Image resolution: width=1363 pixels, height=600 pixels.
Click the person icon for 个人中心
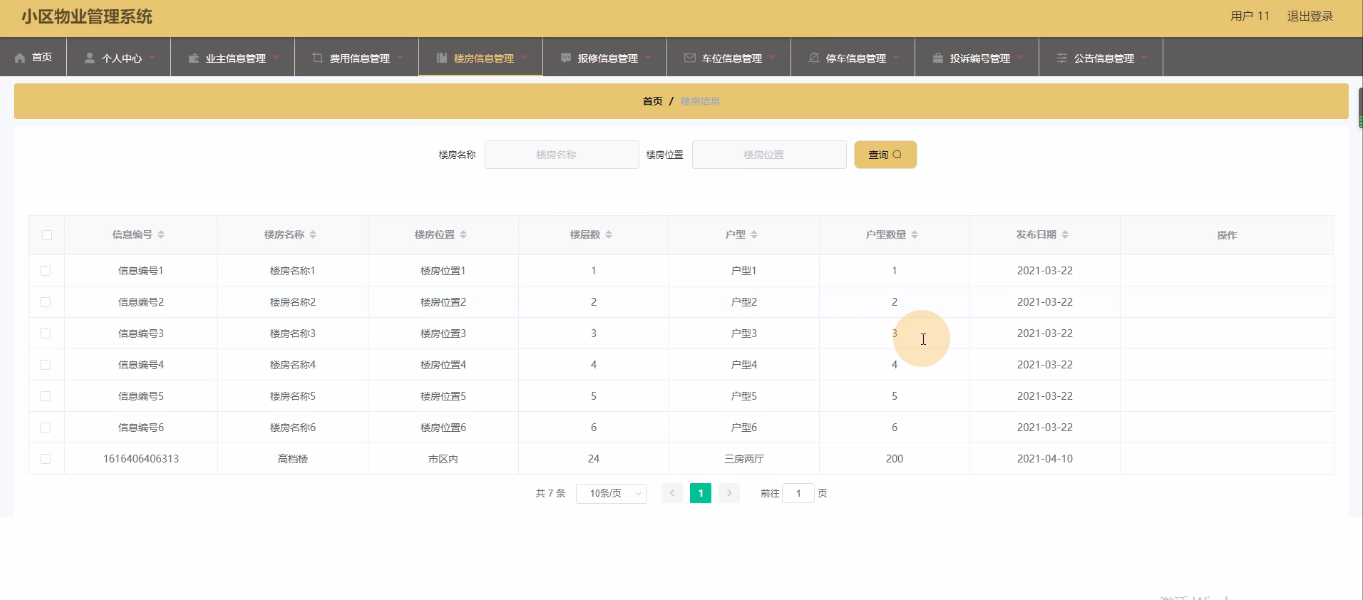pyautogui.click(x=90, y=58)
